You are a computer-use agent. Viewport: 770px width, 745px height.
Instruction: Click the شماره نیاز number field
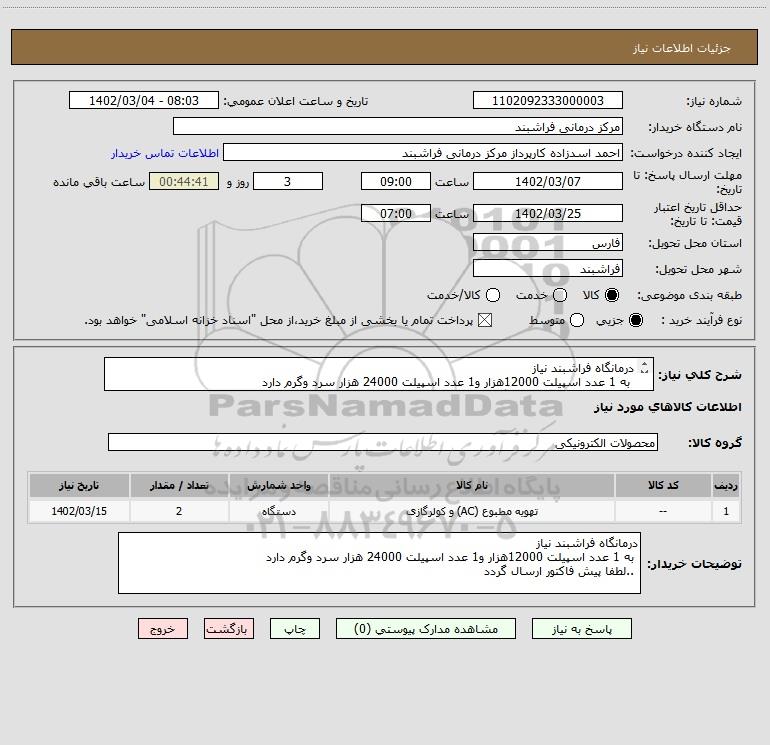tap(548, 100)
